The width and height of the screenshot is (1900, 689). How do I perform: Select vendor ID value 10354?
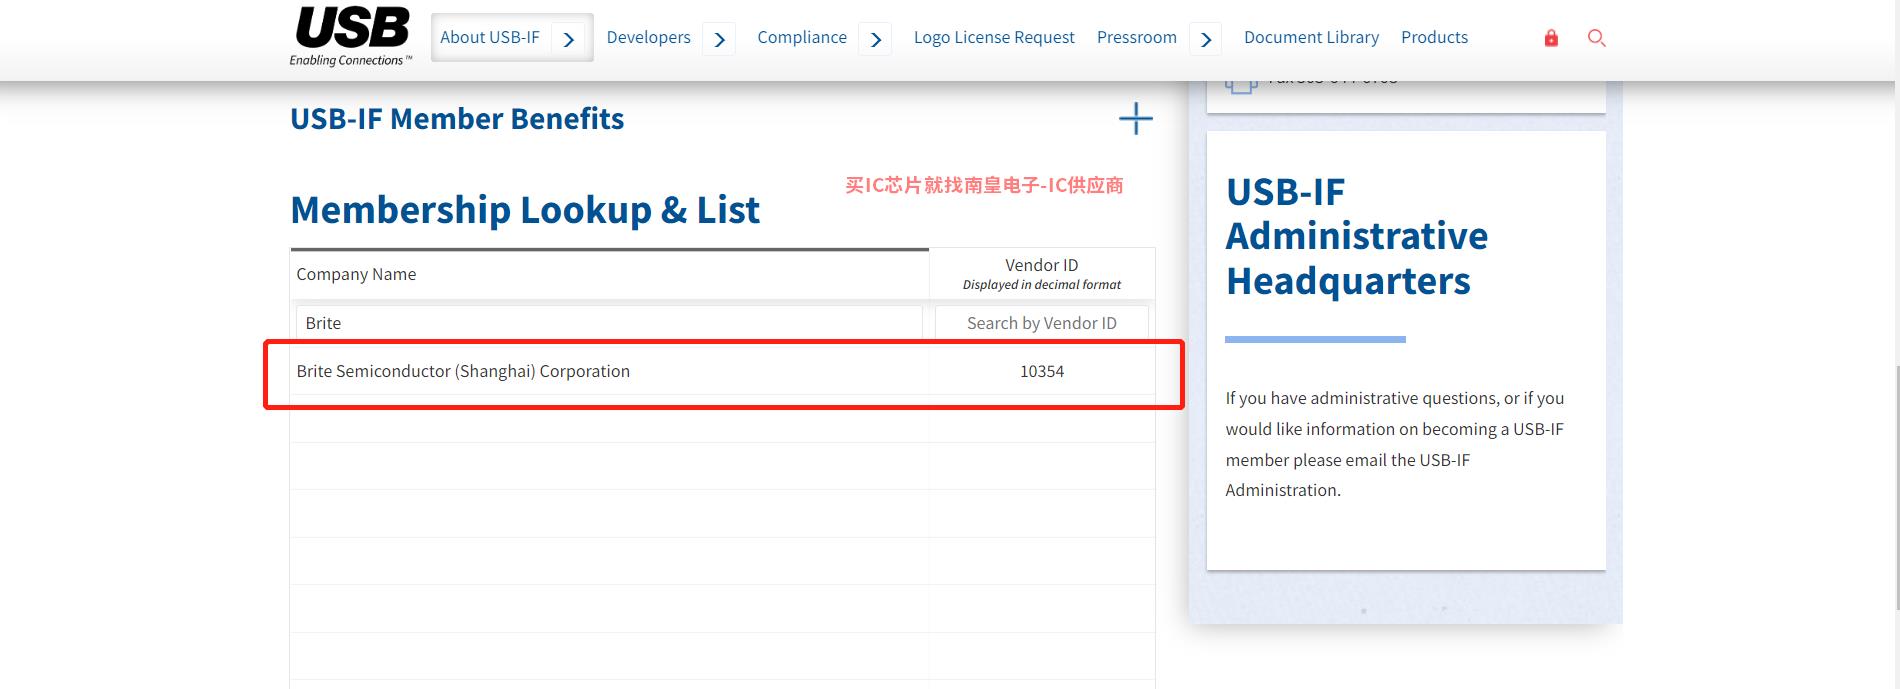(1041, 371)
